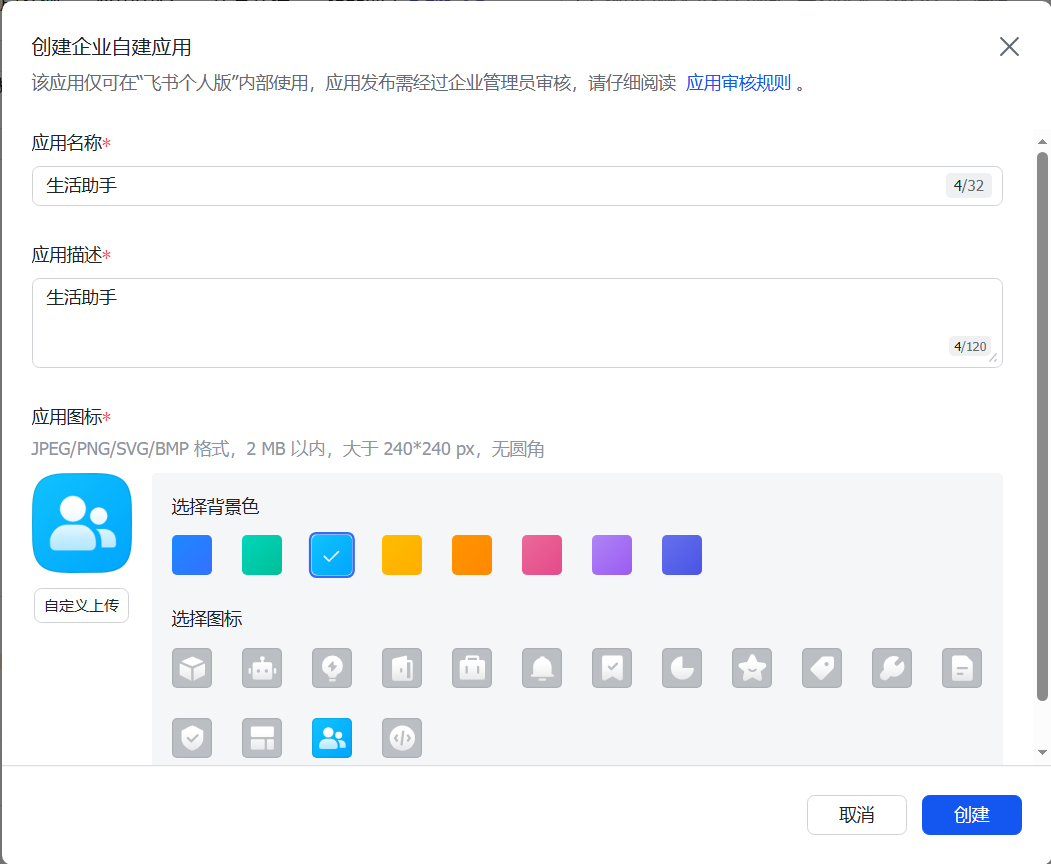This screenshot has height=864, width=1051.
Task: Choose the code brackets icon
Action: tap(402, 738)
